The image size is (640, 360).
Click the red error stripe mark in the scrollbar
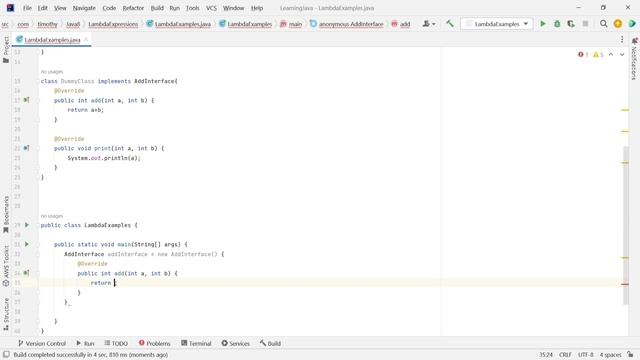[625, 284]
